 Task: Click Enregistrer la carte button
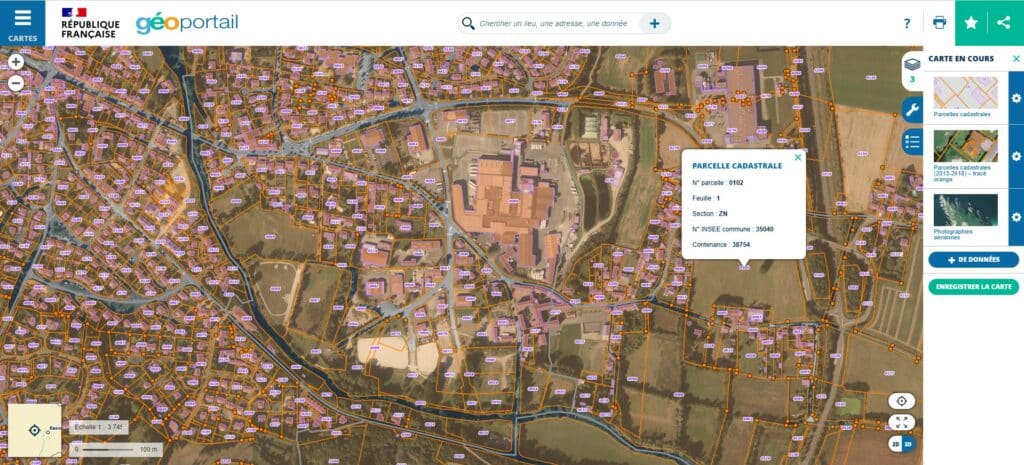click(x=972, y=287)
